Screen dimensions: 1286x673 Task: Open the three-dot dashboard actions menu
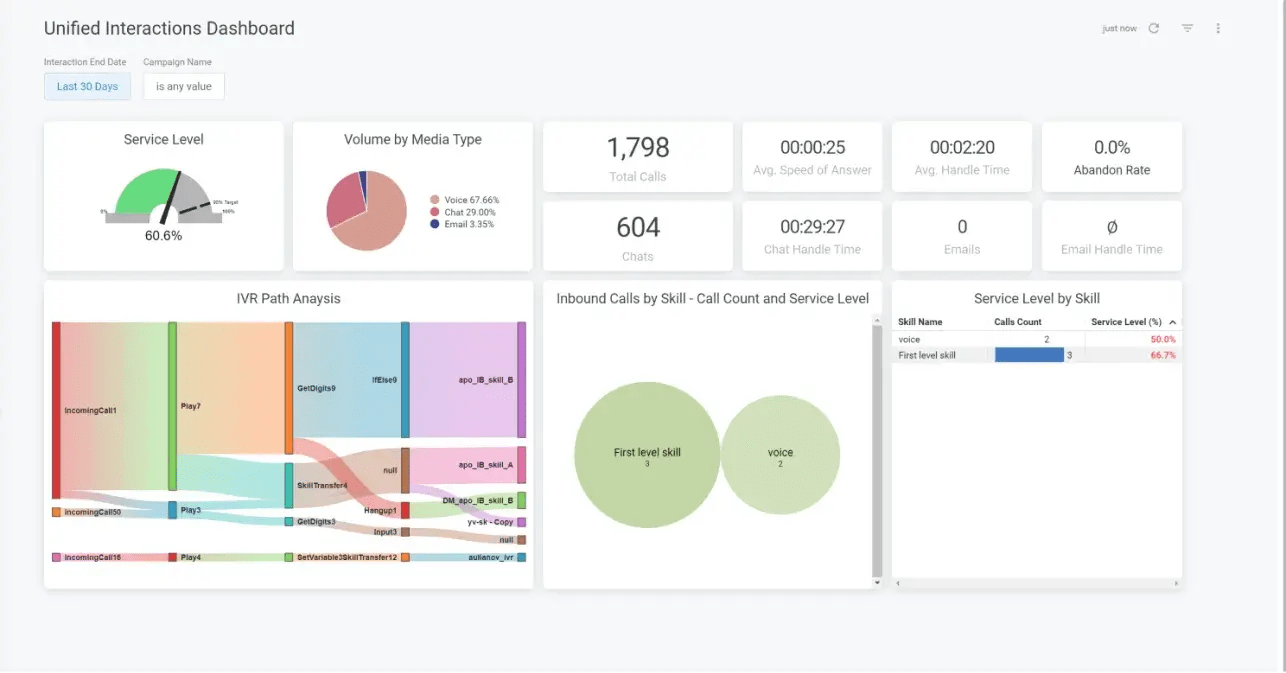tap(1218, 28)
